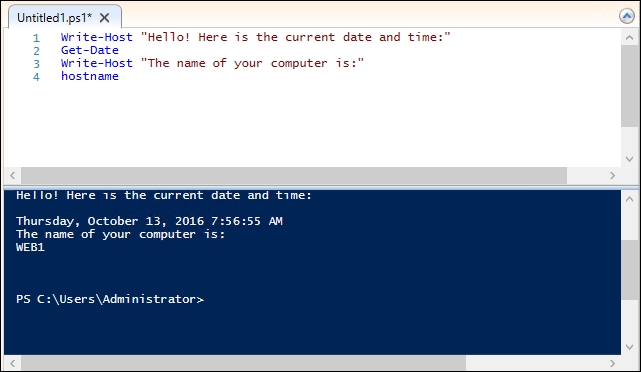Screen dimensions: 641x372
Task: Click the console pane scroll up arrow
Action: tap(629, 199)
